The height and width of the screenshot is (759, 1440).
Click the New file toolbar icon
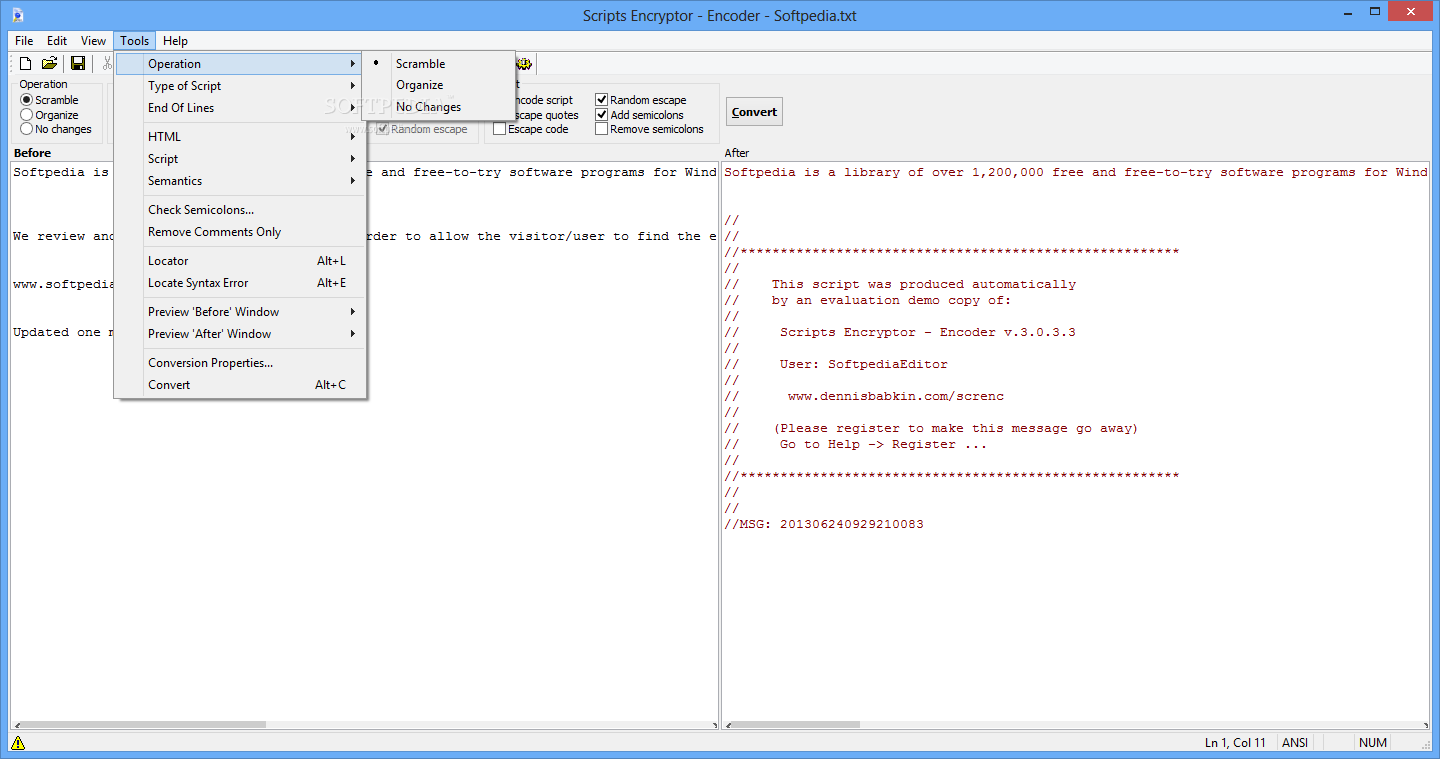tap(26, 63)
